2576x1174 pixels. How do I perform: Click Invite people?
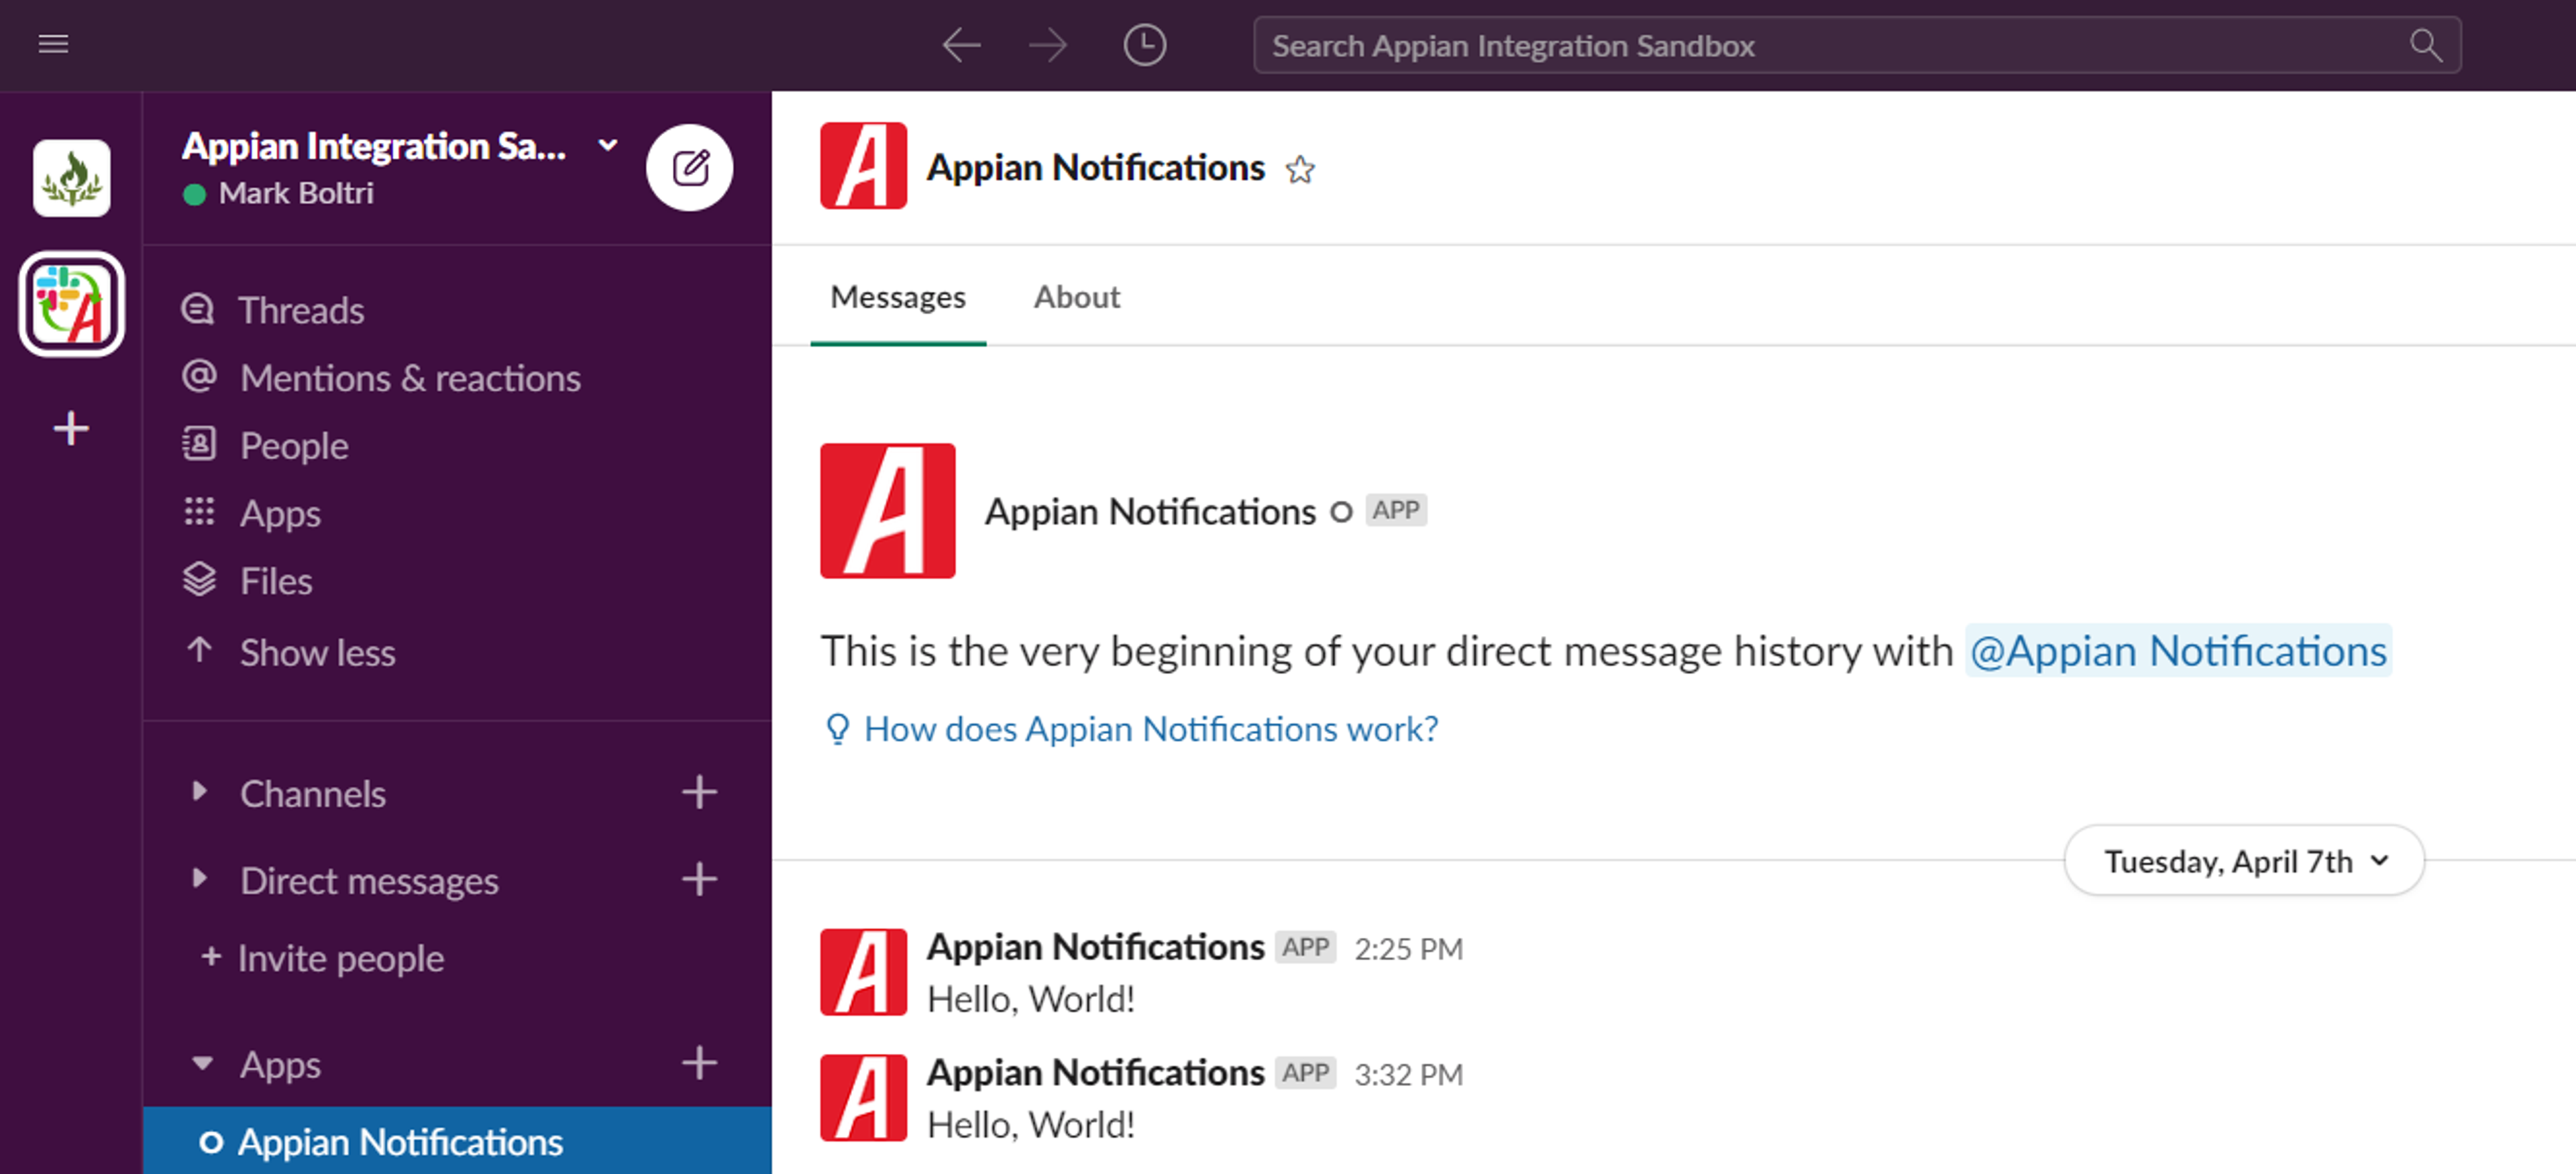(323, 959)
